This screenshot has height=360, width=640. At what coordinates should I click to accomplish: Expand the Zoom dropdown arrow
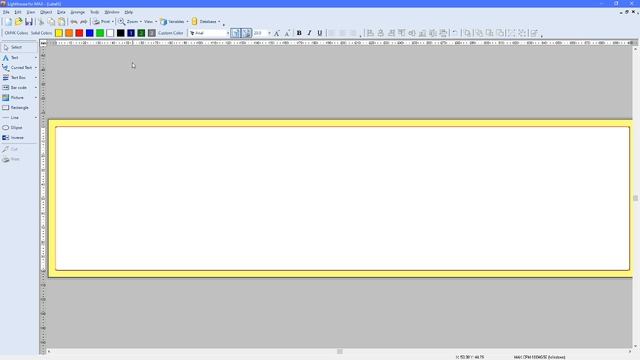(x=141, y=22)
